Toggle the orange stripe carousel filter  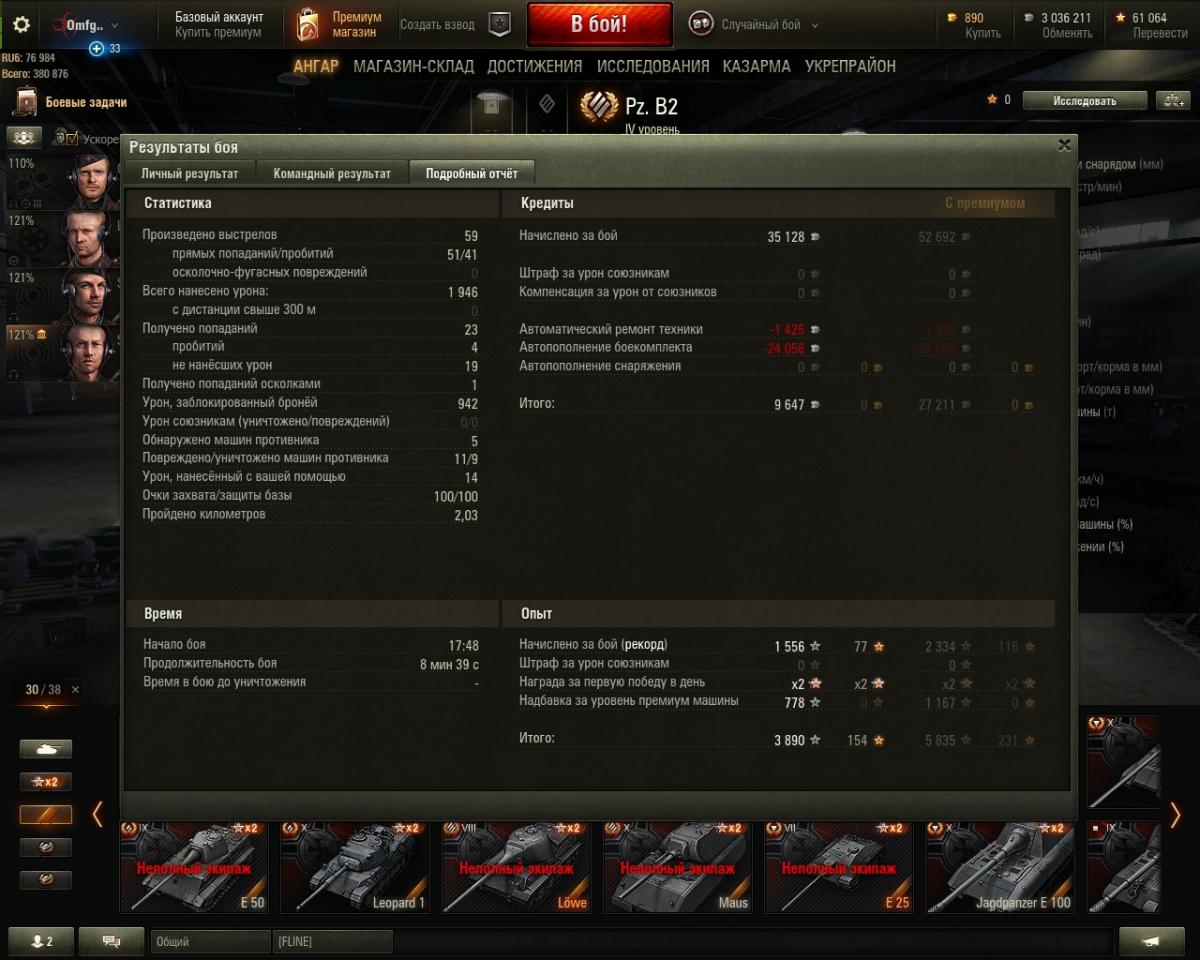pyautogui.click(x=46, y=814)
